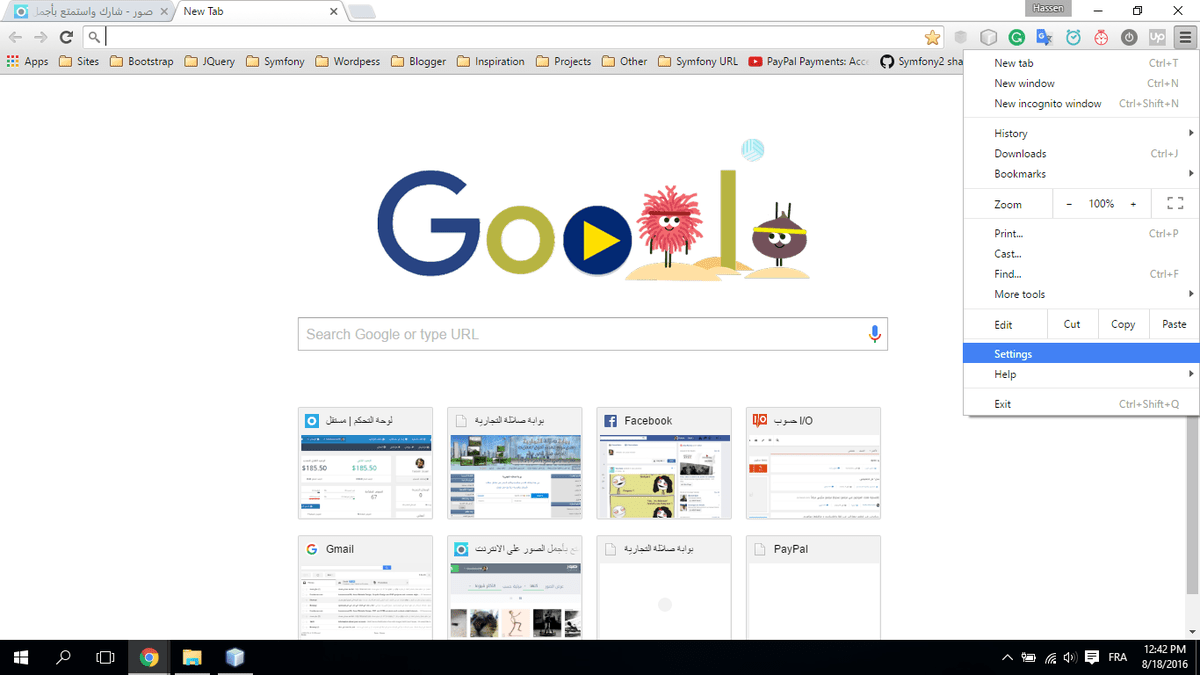
Task: Click the volume icon in system tray
Action: pyautogui.click(x=1070, y=657)
